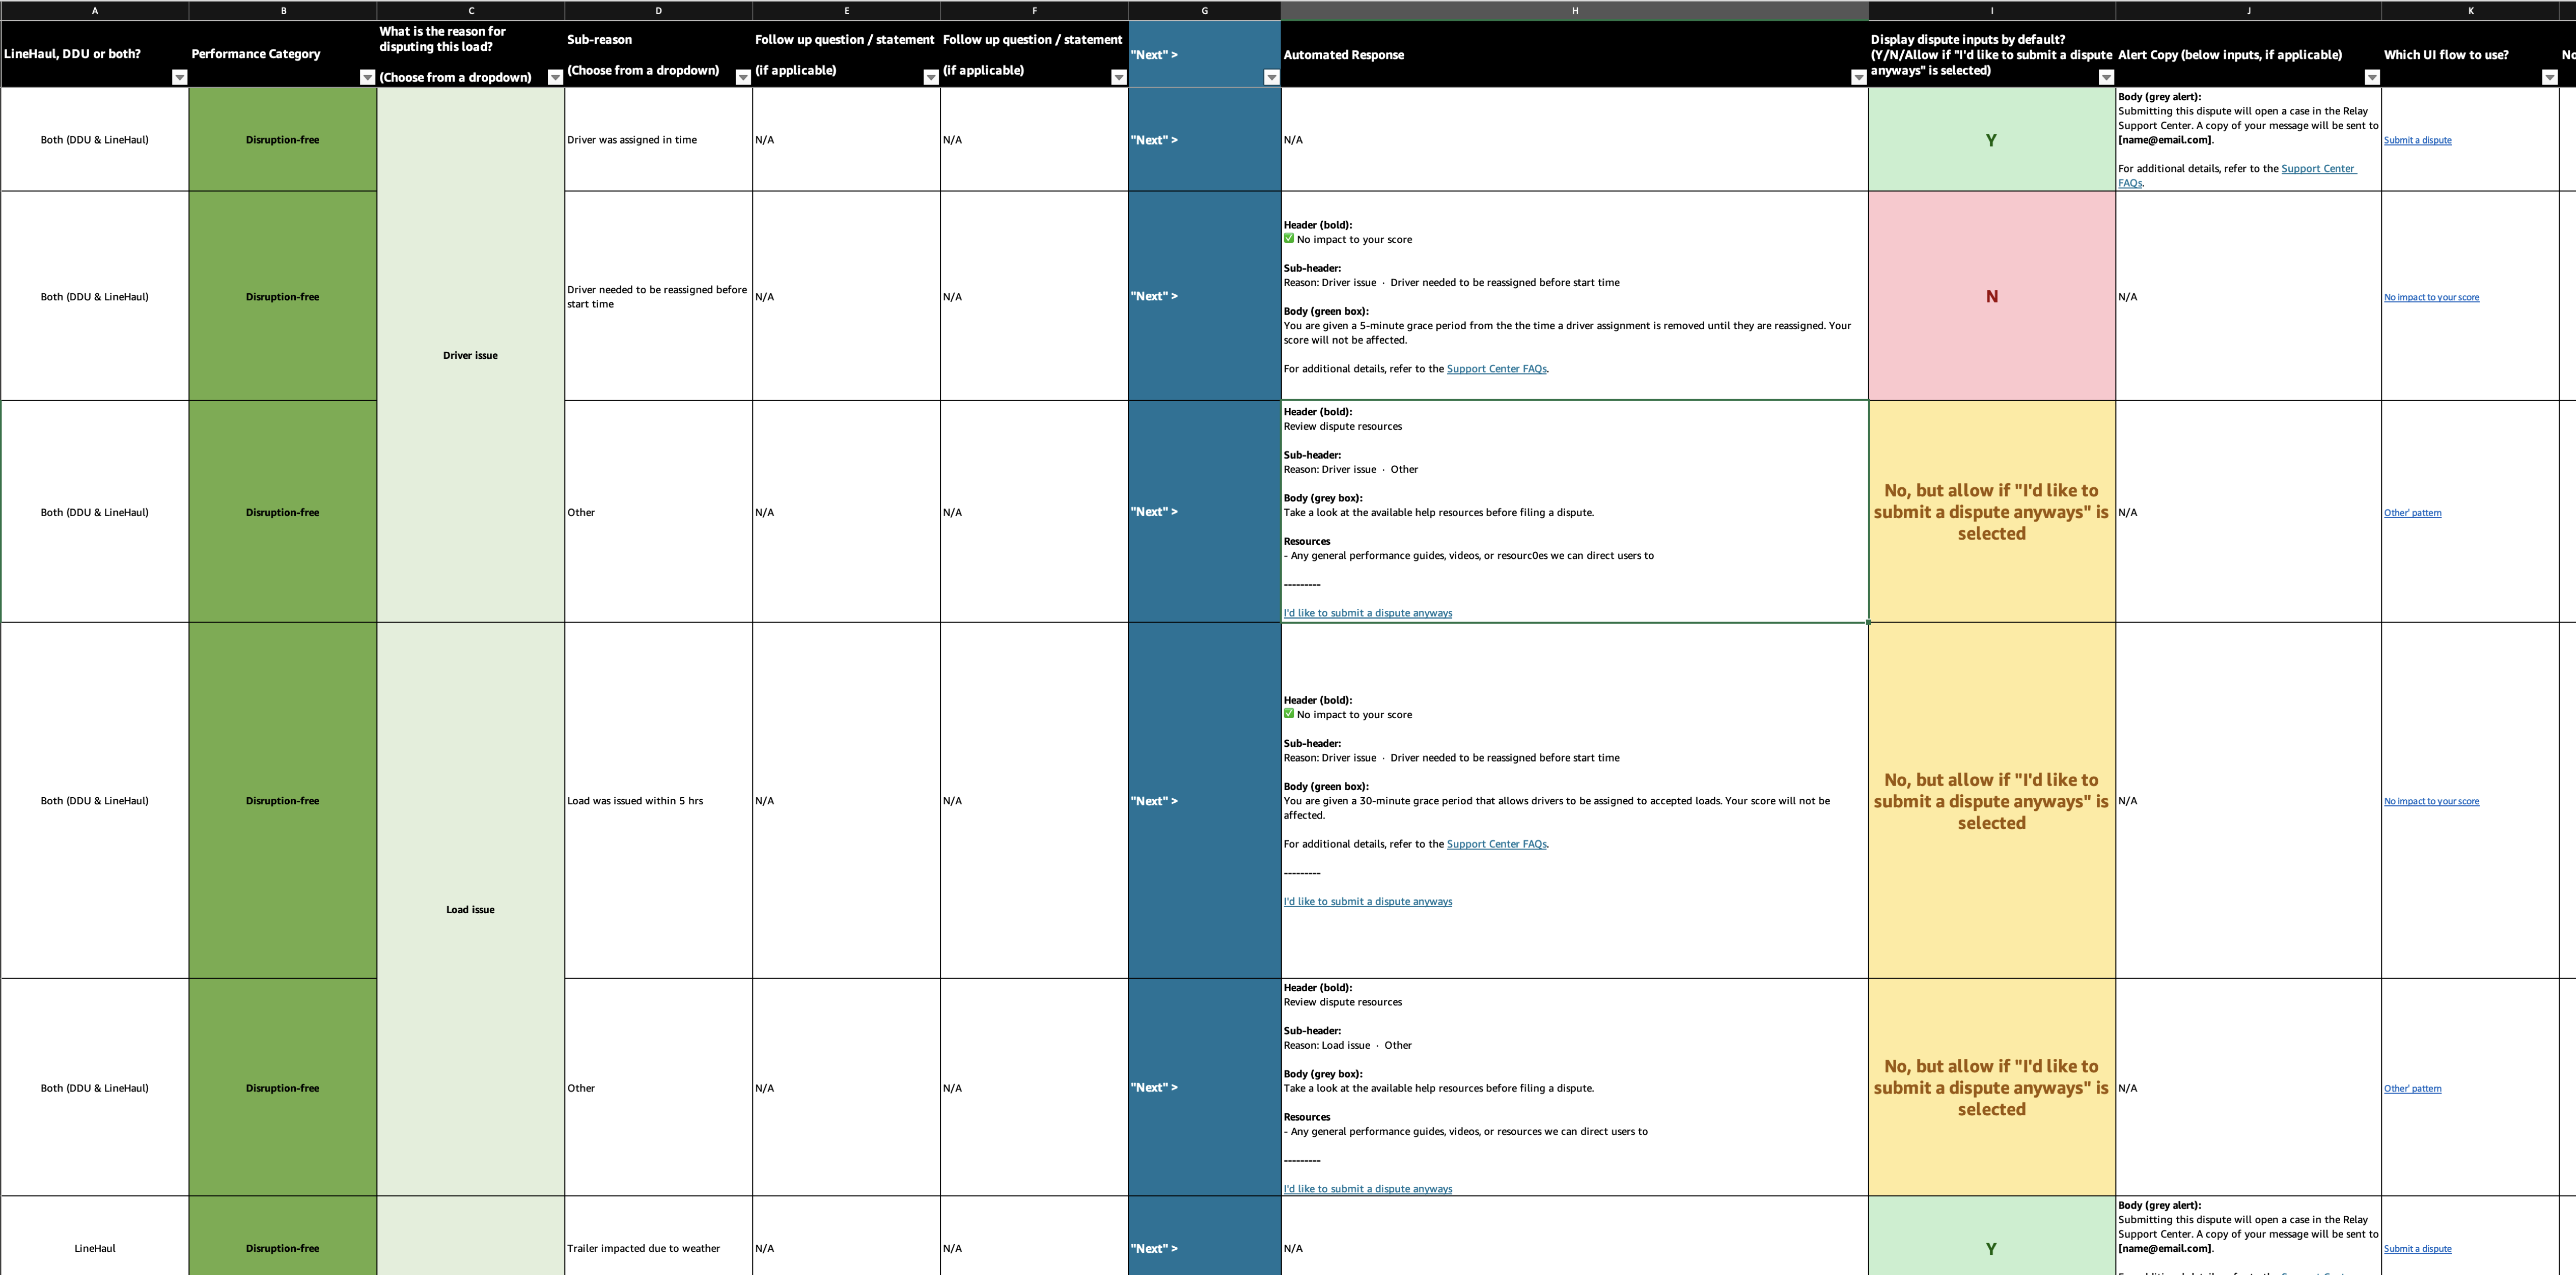Select the merged 'Driver issue' cell
This screenshot has width=2576, height=1275.
(470, 355)
